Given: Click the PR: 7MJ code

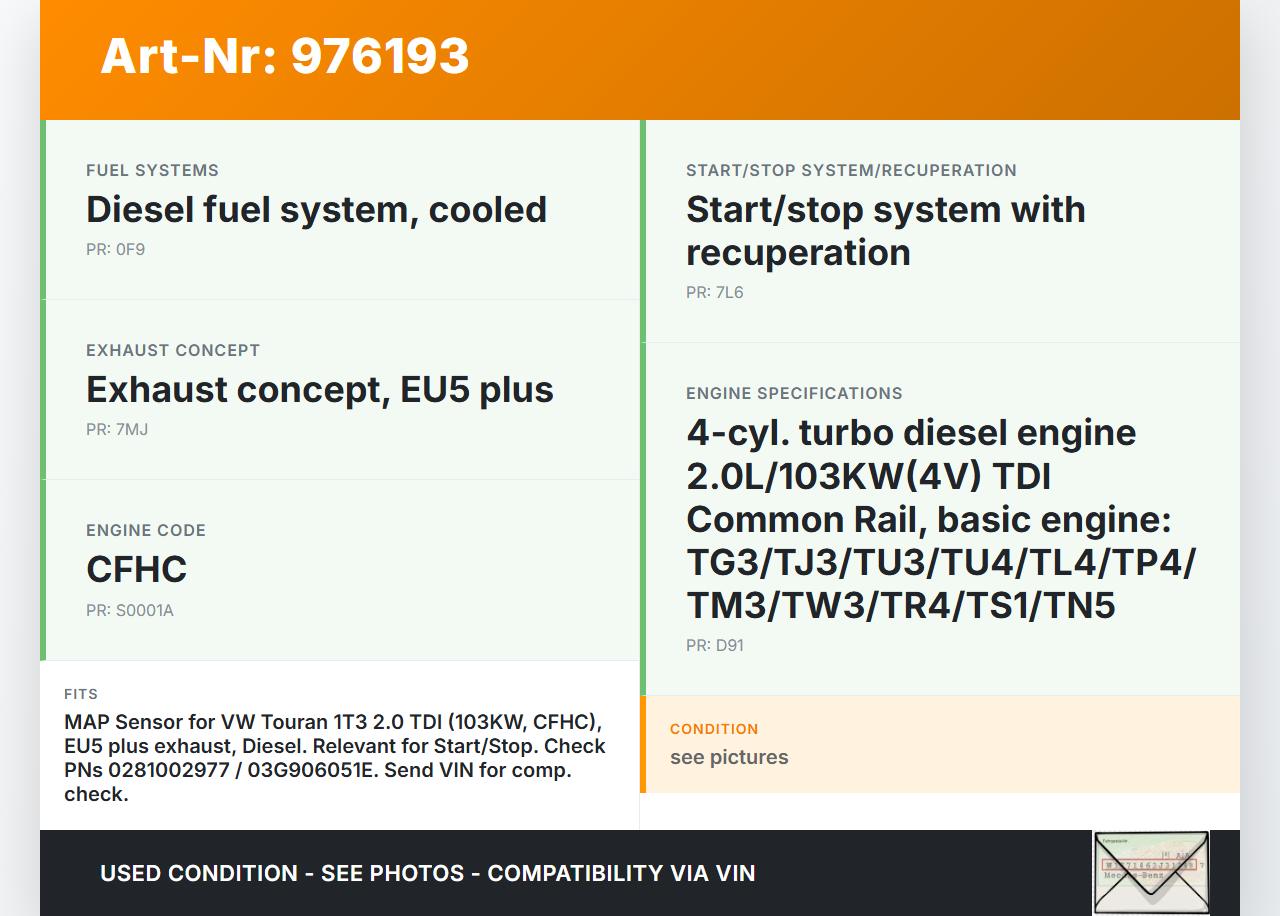Looking at the screenshot, I should point(117,429).
